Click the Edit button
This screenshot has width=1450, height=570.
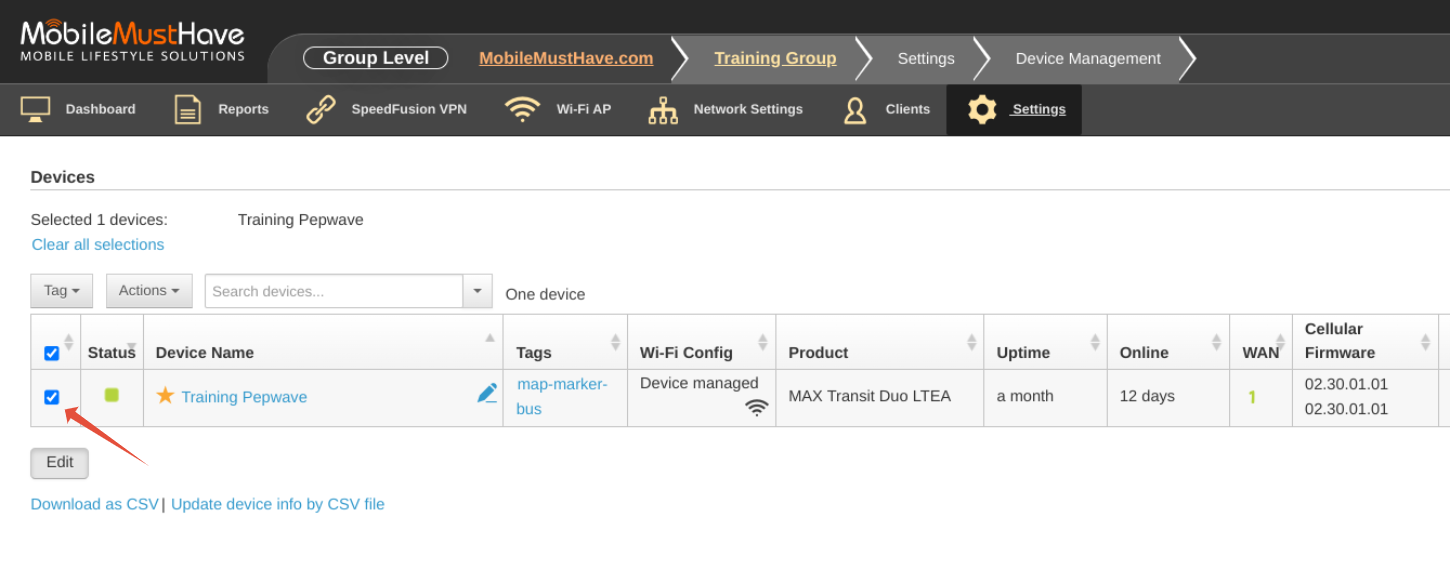click(60, 462)
